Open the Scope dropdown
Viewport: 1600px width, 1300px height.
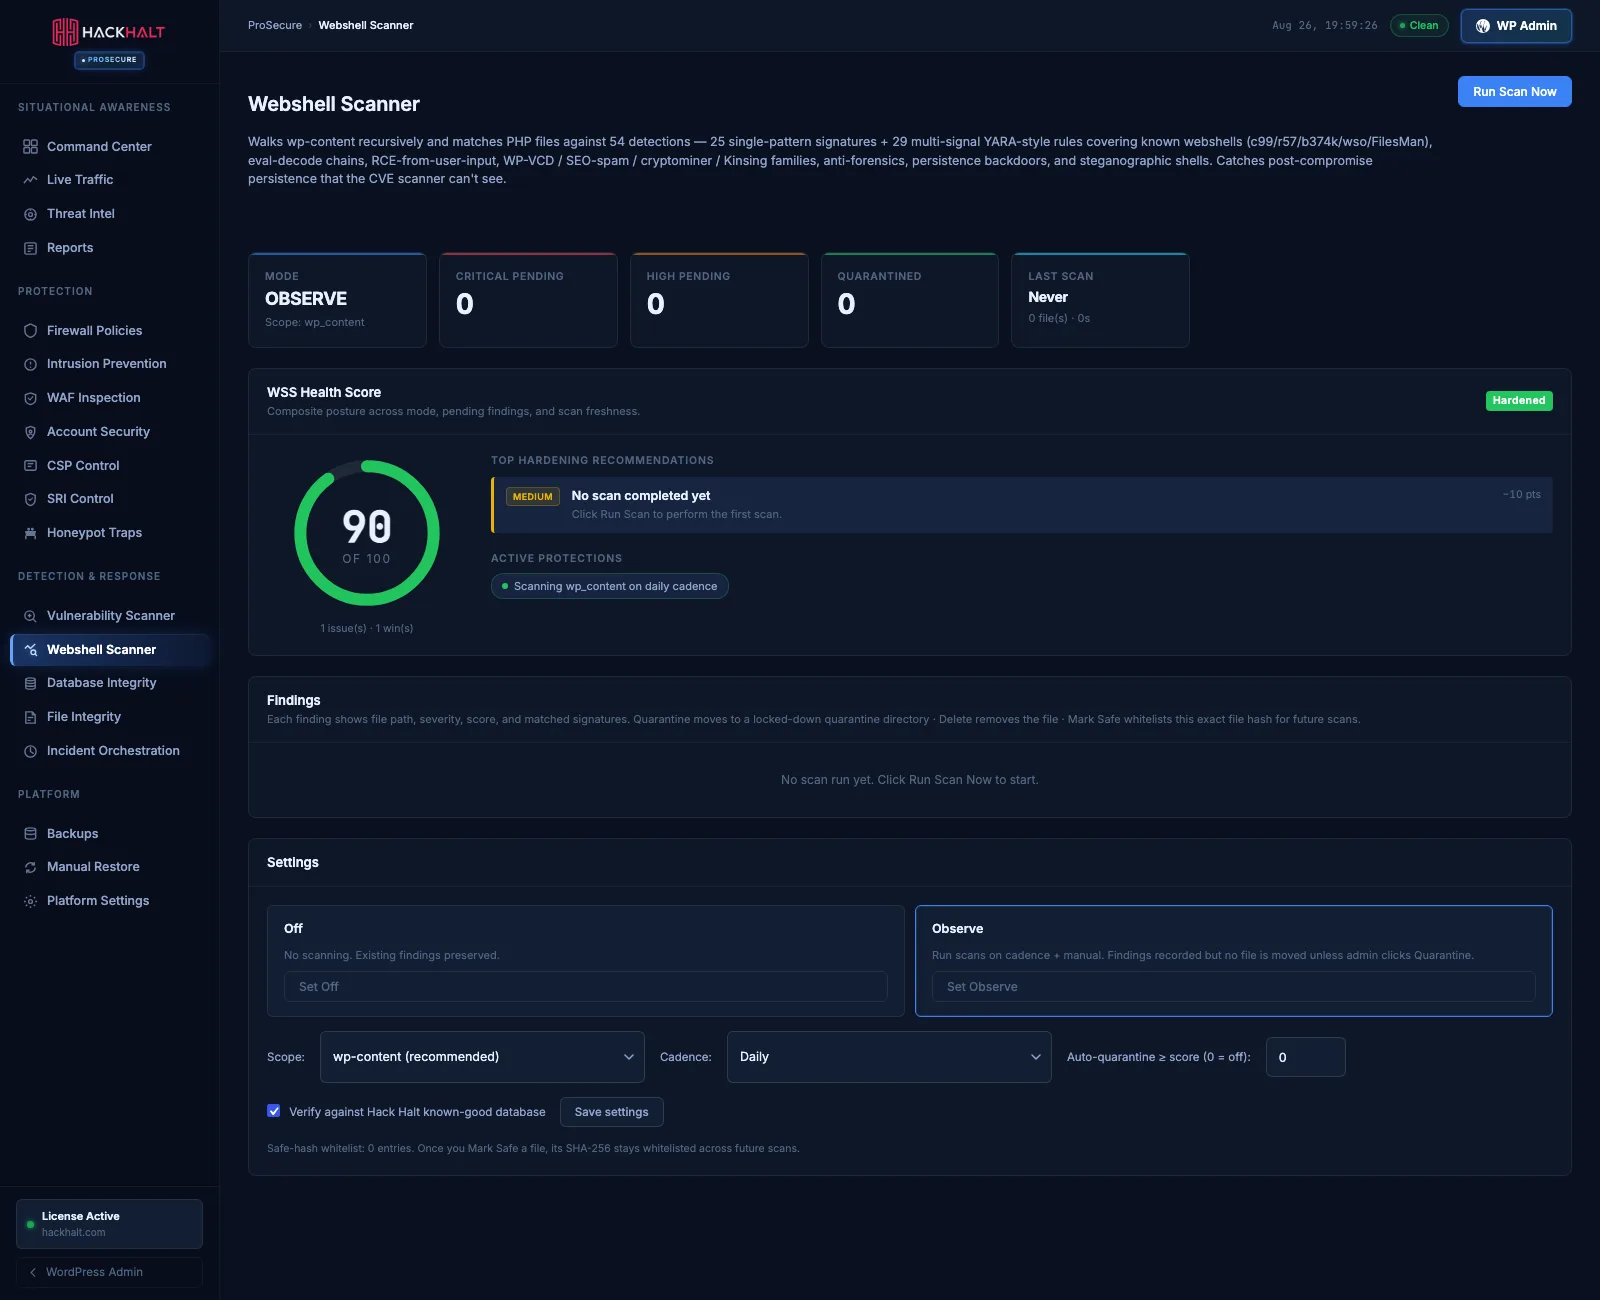point(482,1057)
